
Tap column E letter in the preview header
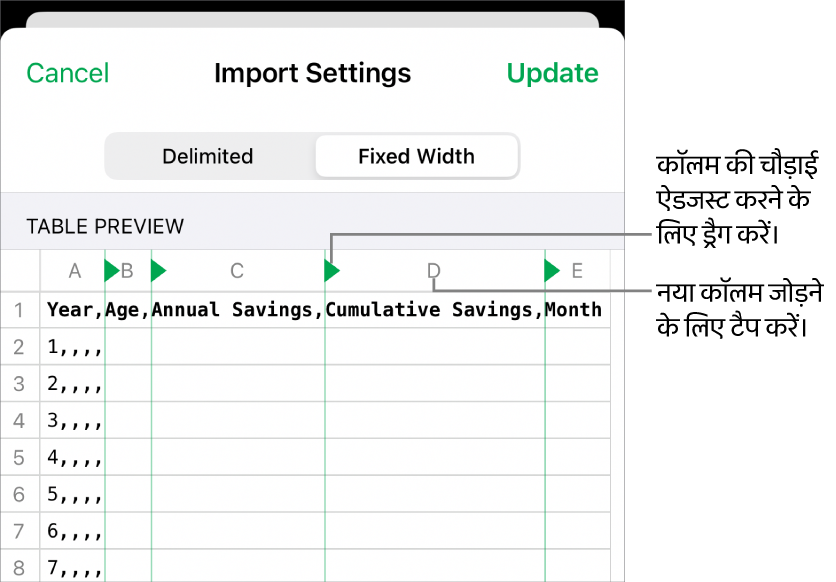tap(577, 270)
